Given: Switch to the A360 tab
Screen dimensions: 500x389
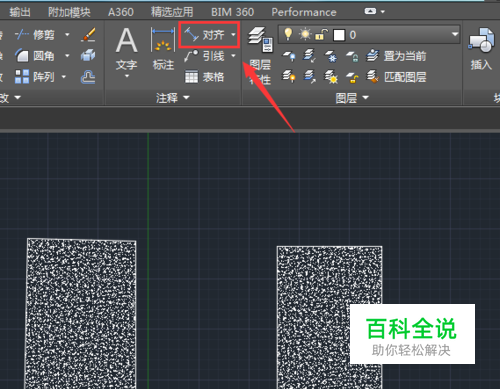Looking at the screenshot, I should [x=121, y=12].
